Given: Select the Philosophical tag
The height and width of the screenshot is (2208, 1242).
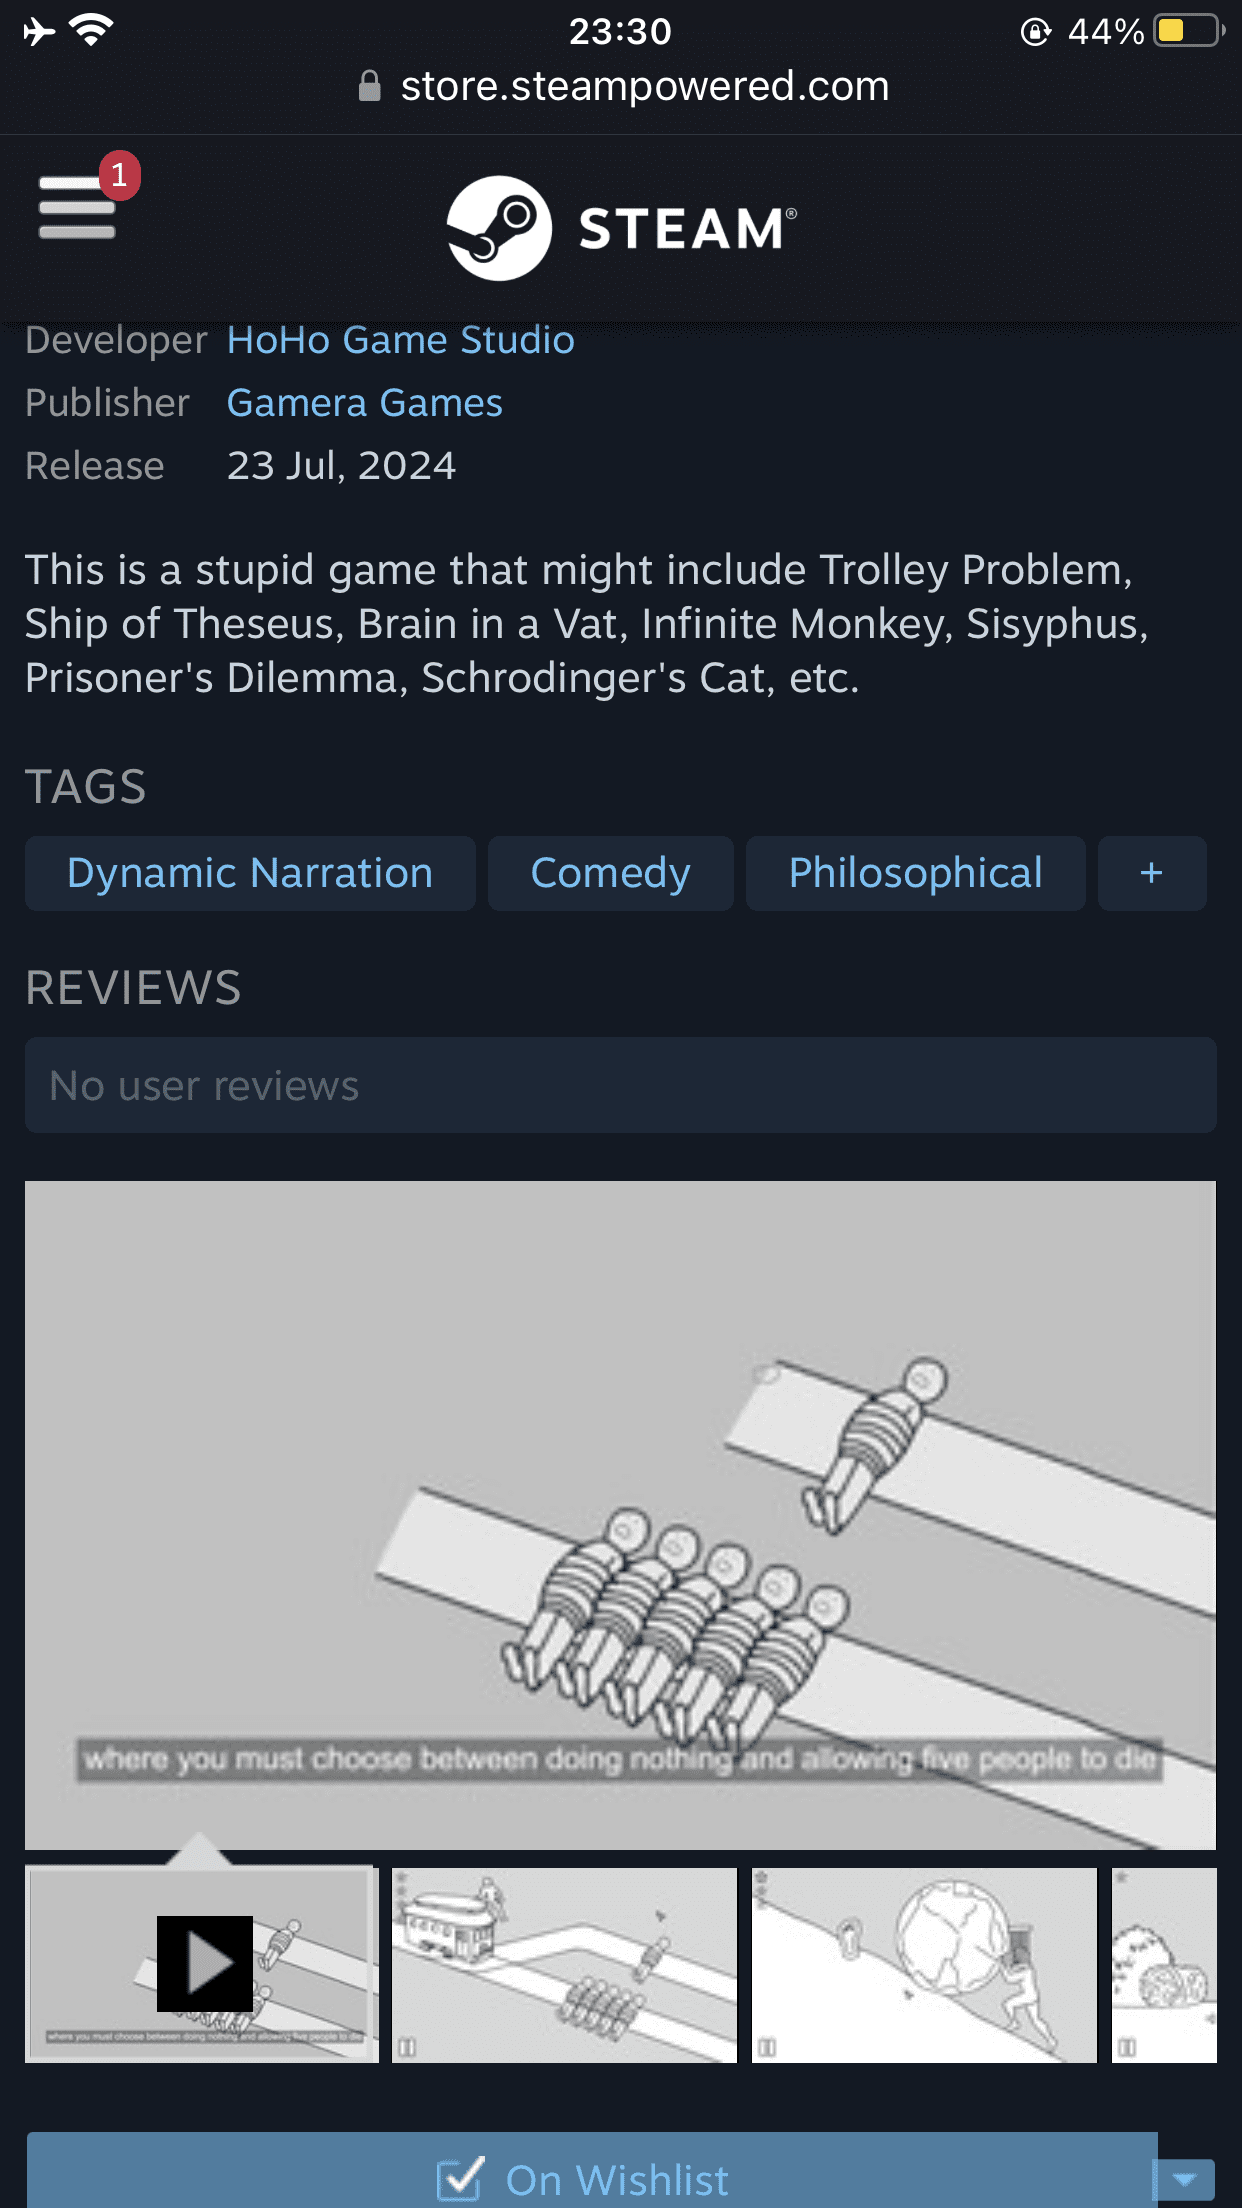Looking at the screenshot, I should (x=916, y=873).
